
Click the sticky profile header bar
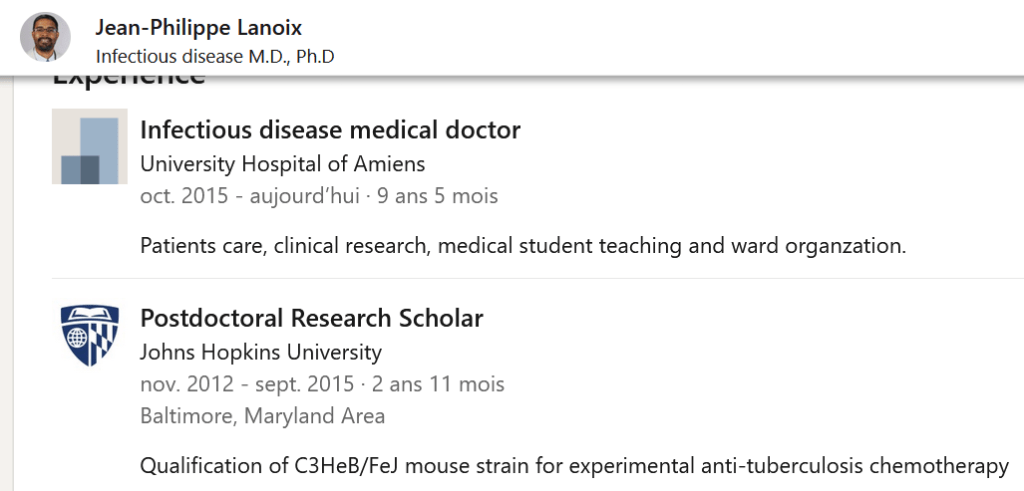650,38
